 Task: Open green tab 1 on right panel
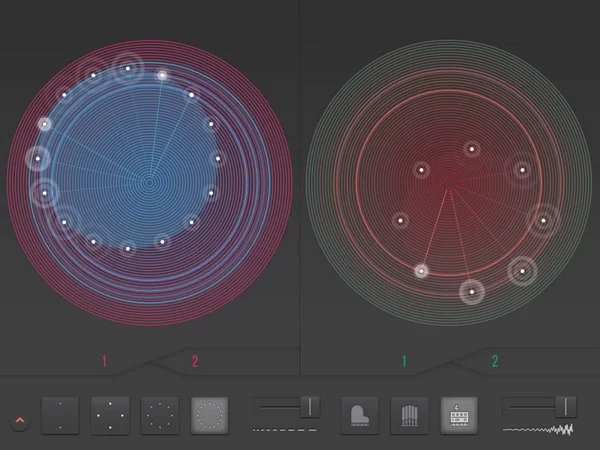pyautogui.click(x=404, y=361)
